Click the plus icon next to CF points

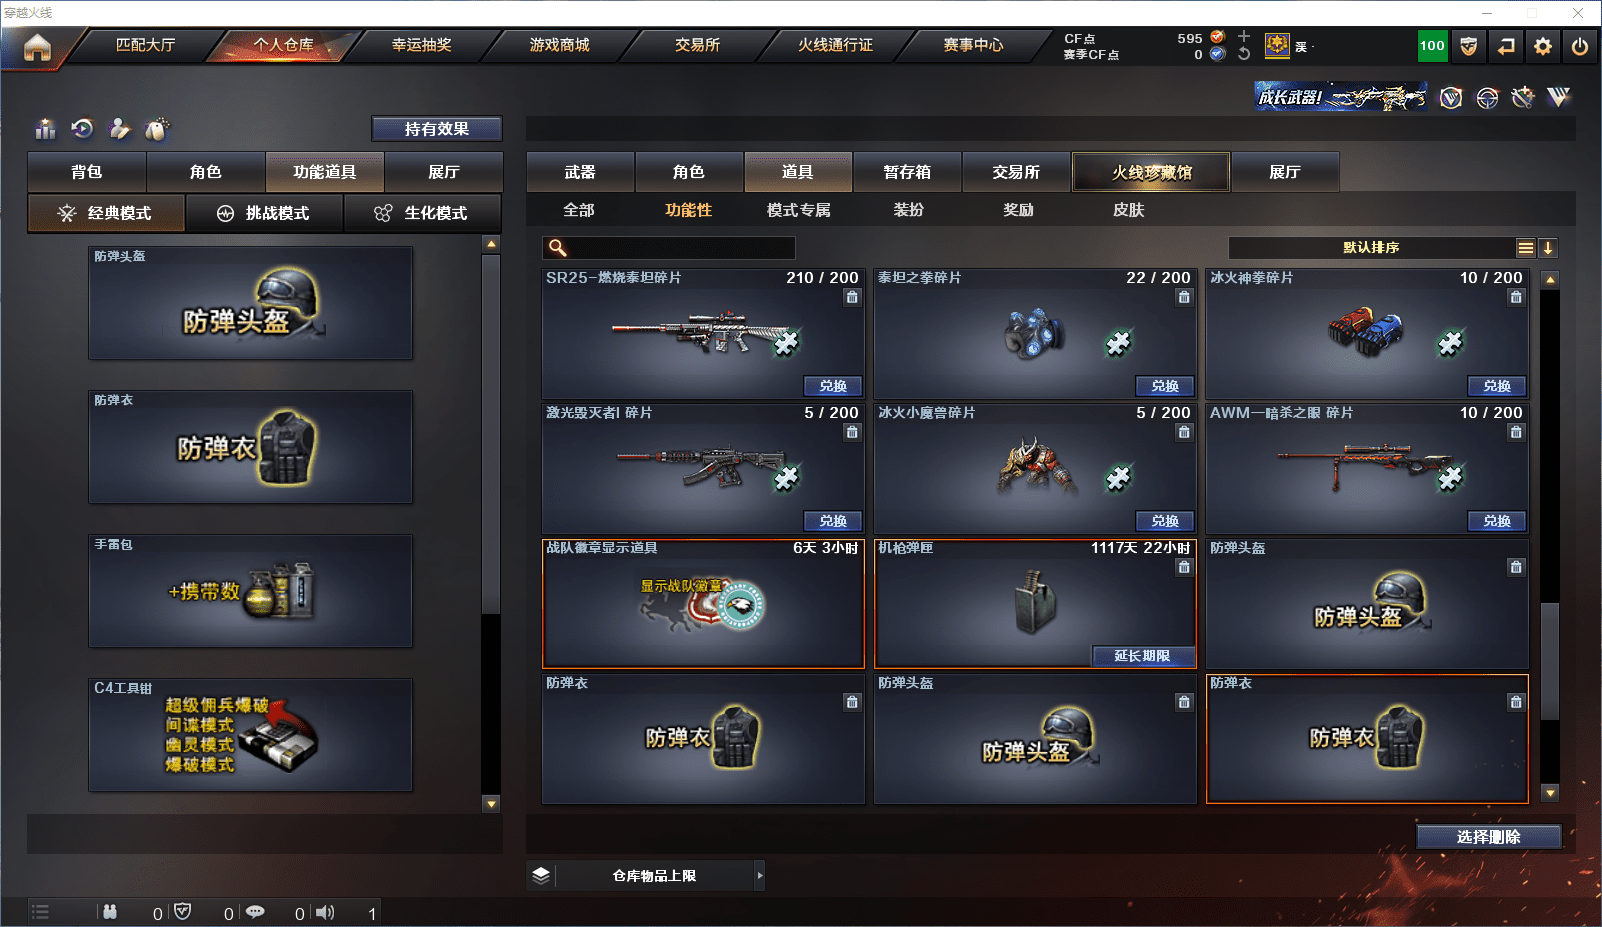[1243, 37]
